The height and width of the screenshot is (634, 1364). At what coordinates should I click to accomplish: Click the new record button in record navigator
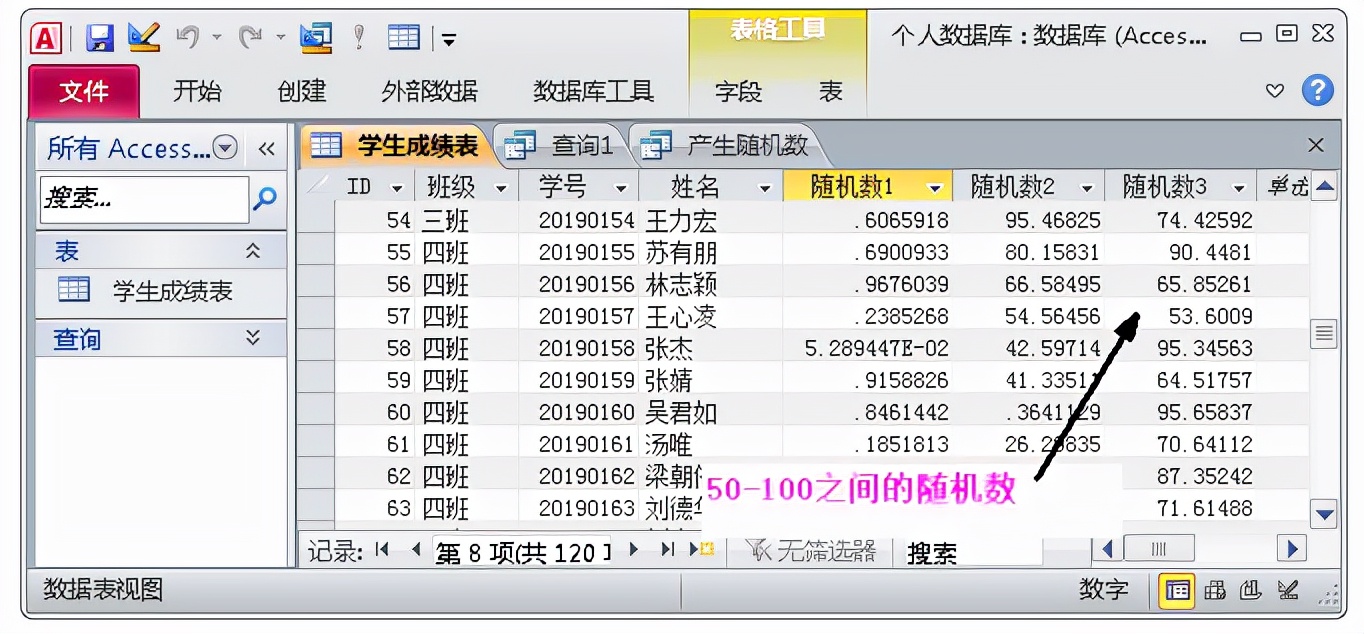click(703, 551)
